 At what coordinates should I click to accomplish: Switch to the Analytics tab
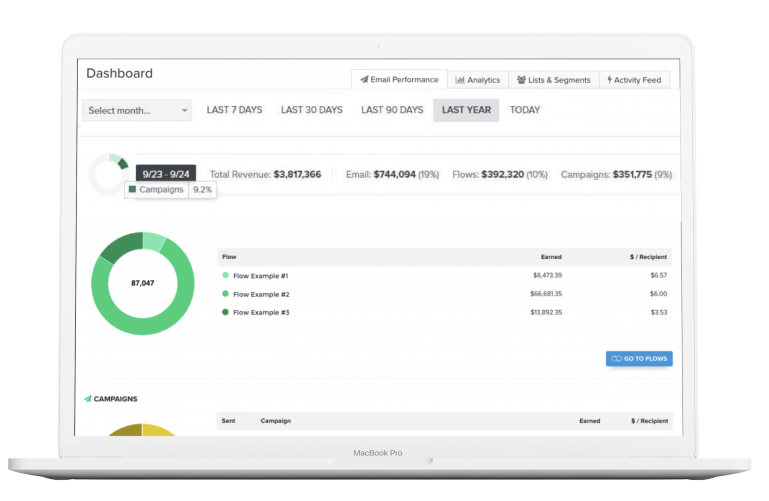tap(478, 80)
